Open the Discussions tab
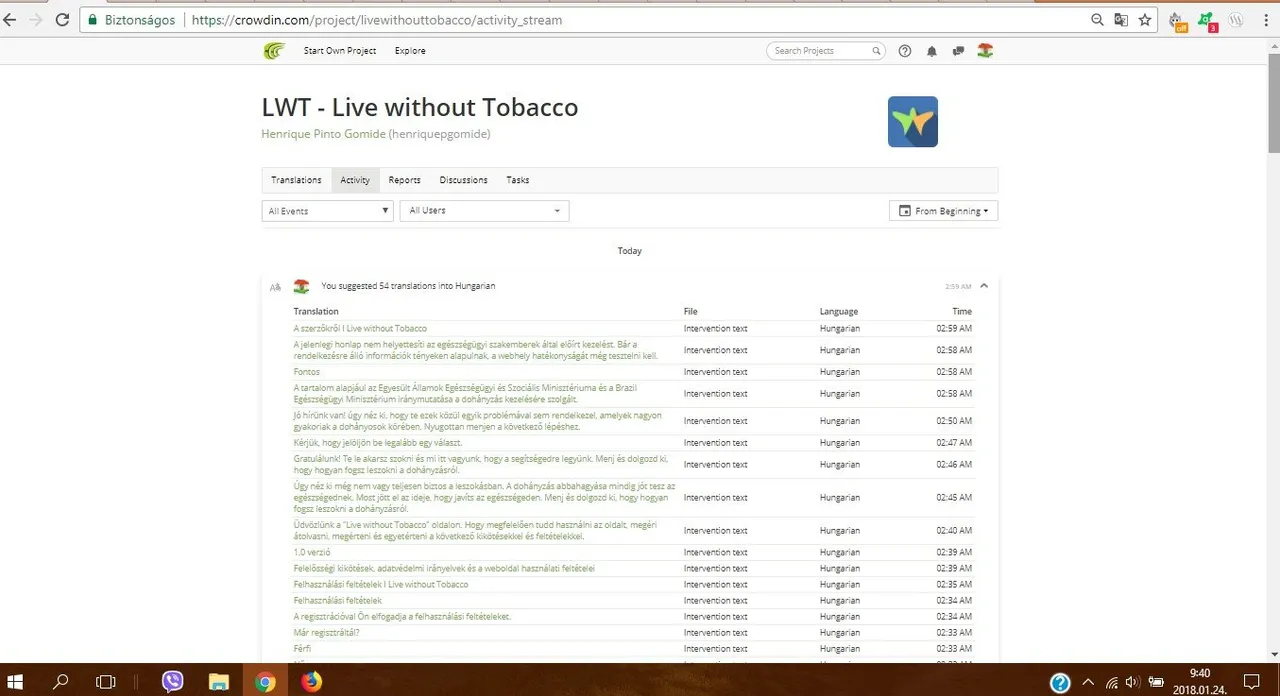 coord(463,180)
